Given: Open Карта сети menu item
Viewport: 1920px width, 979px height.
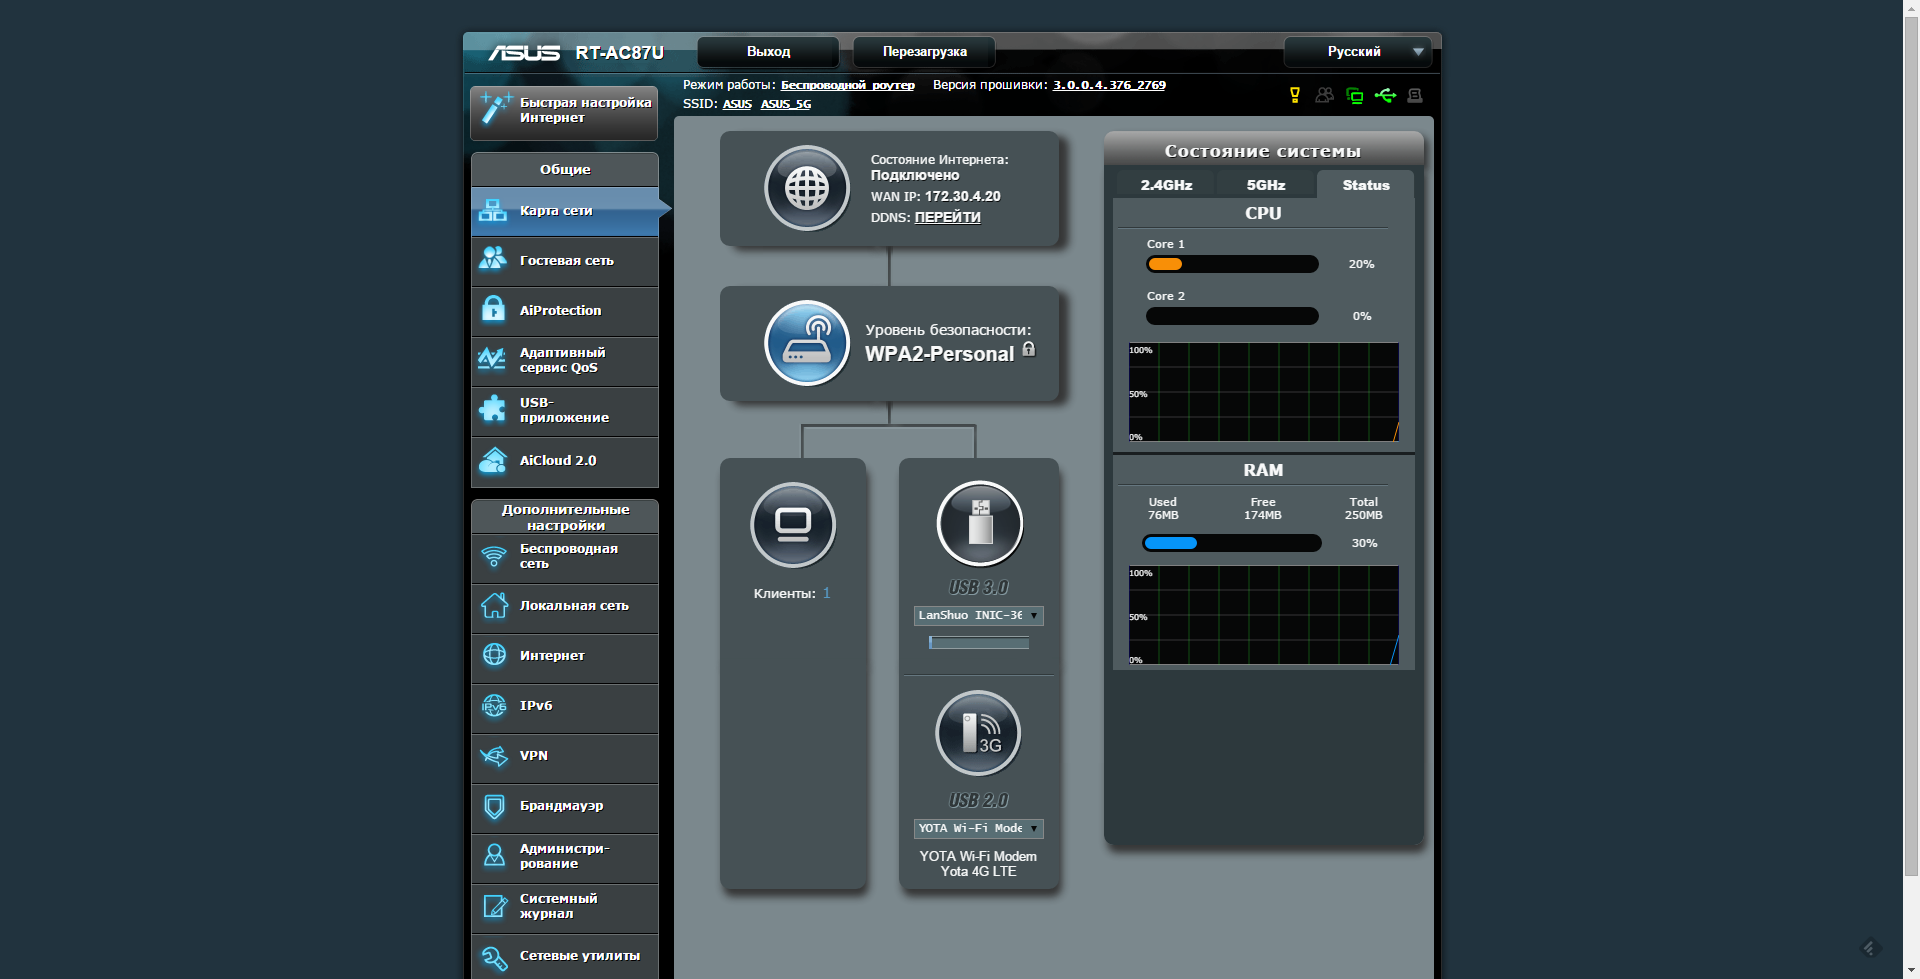Looking at the screenshot, I should point(565,211).
